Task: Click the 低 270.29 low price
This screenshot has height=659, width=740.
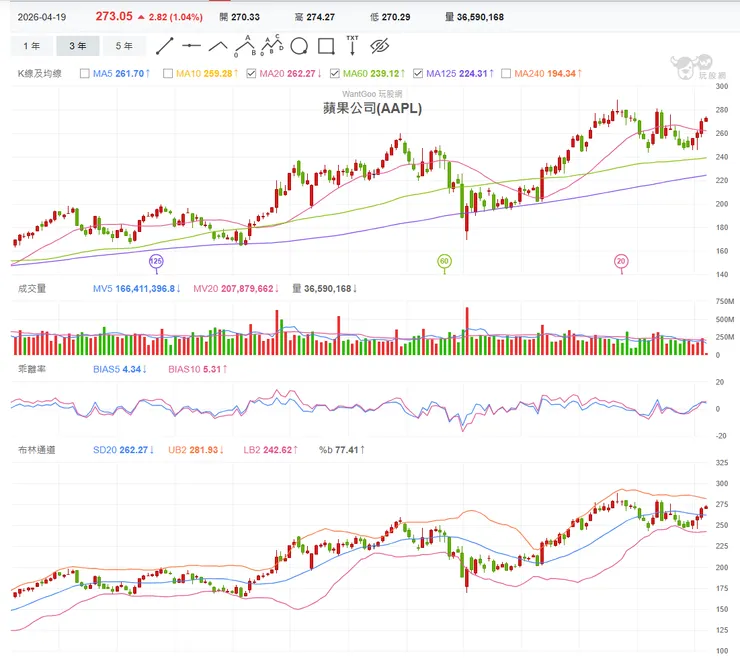Action: (390, 17)
